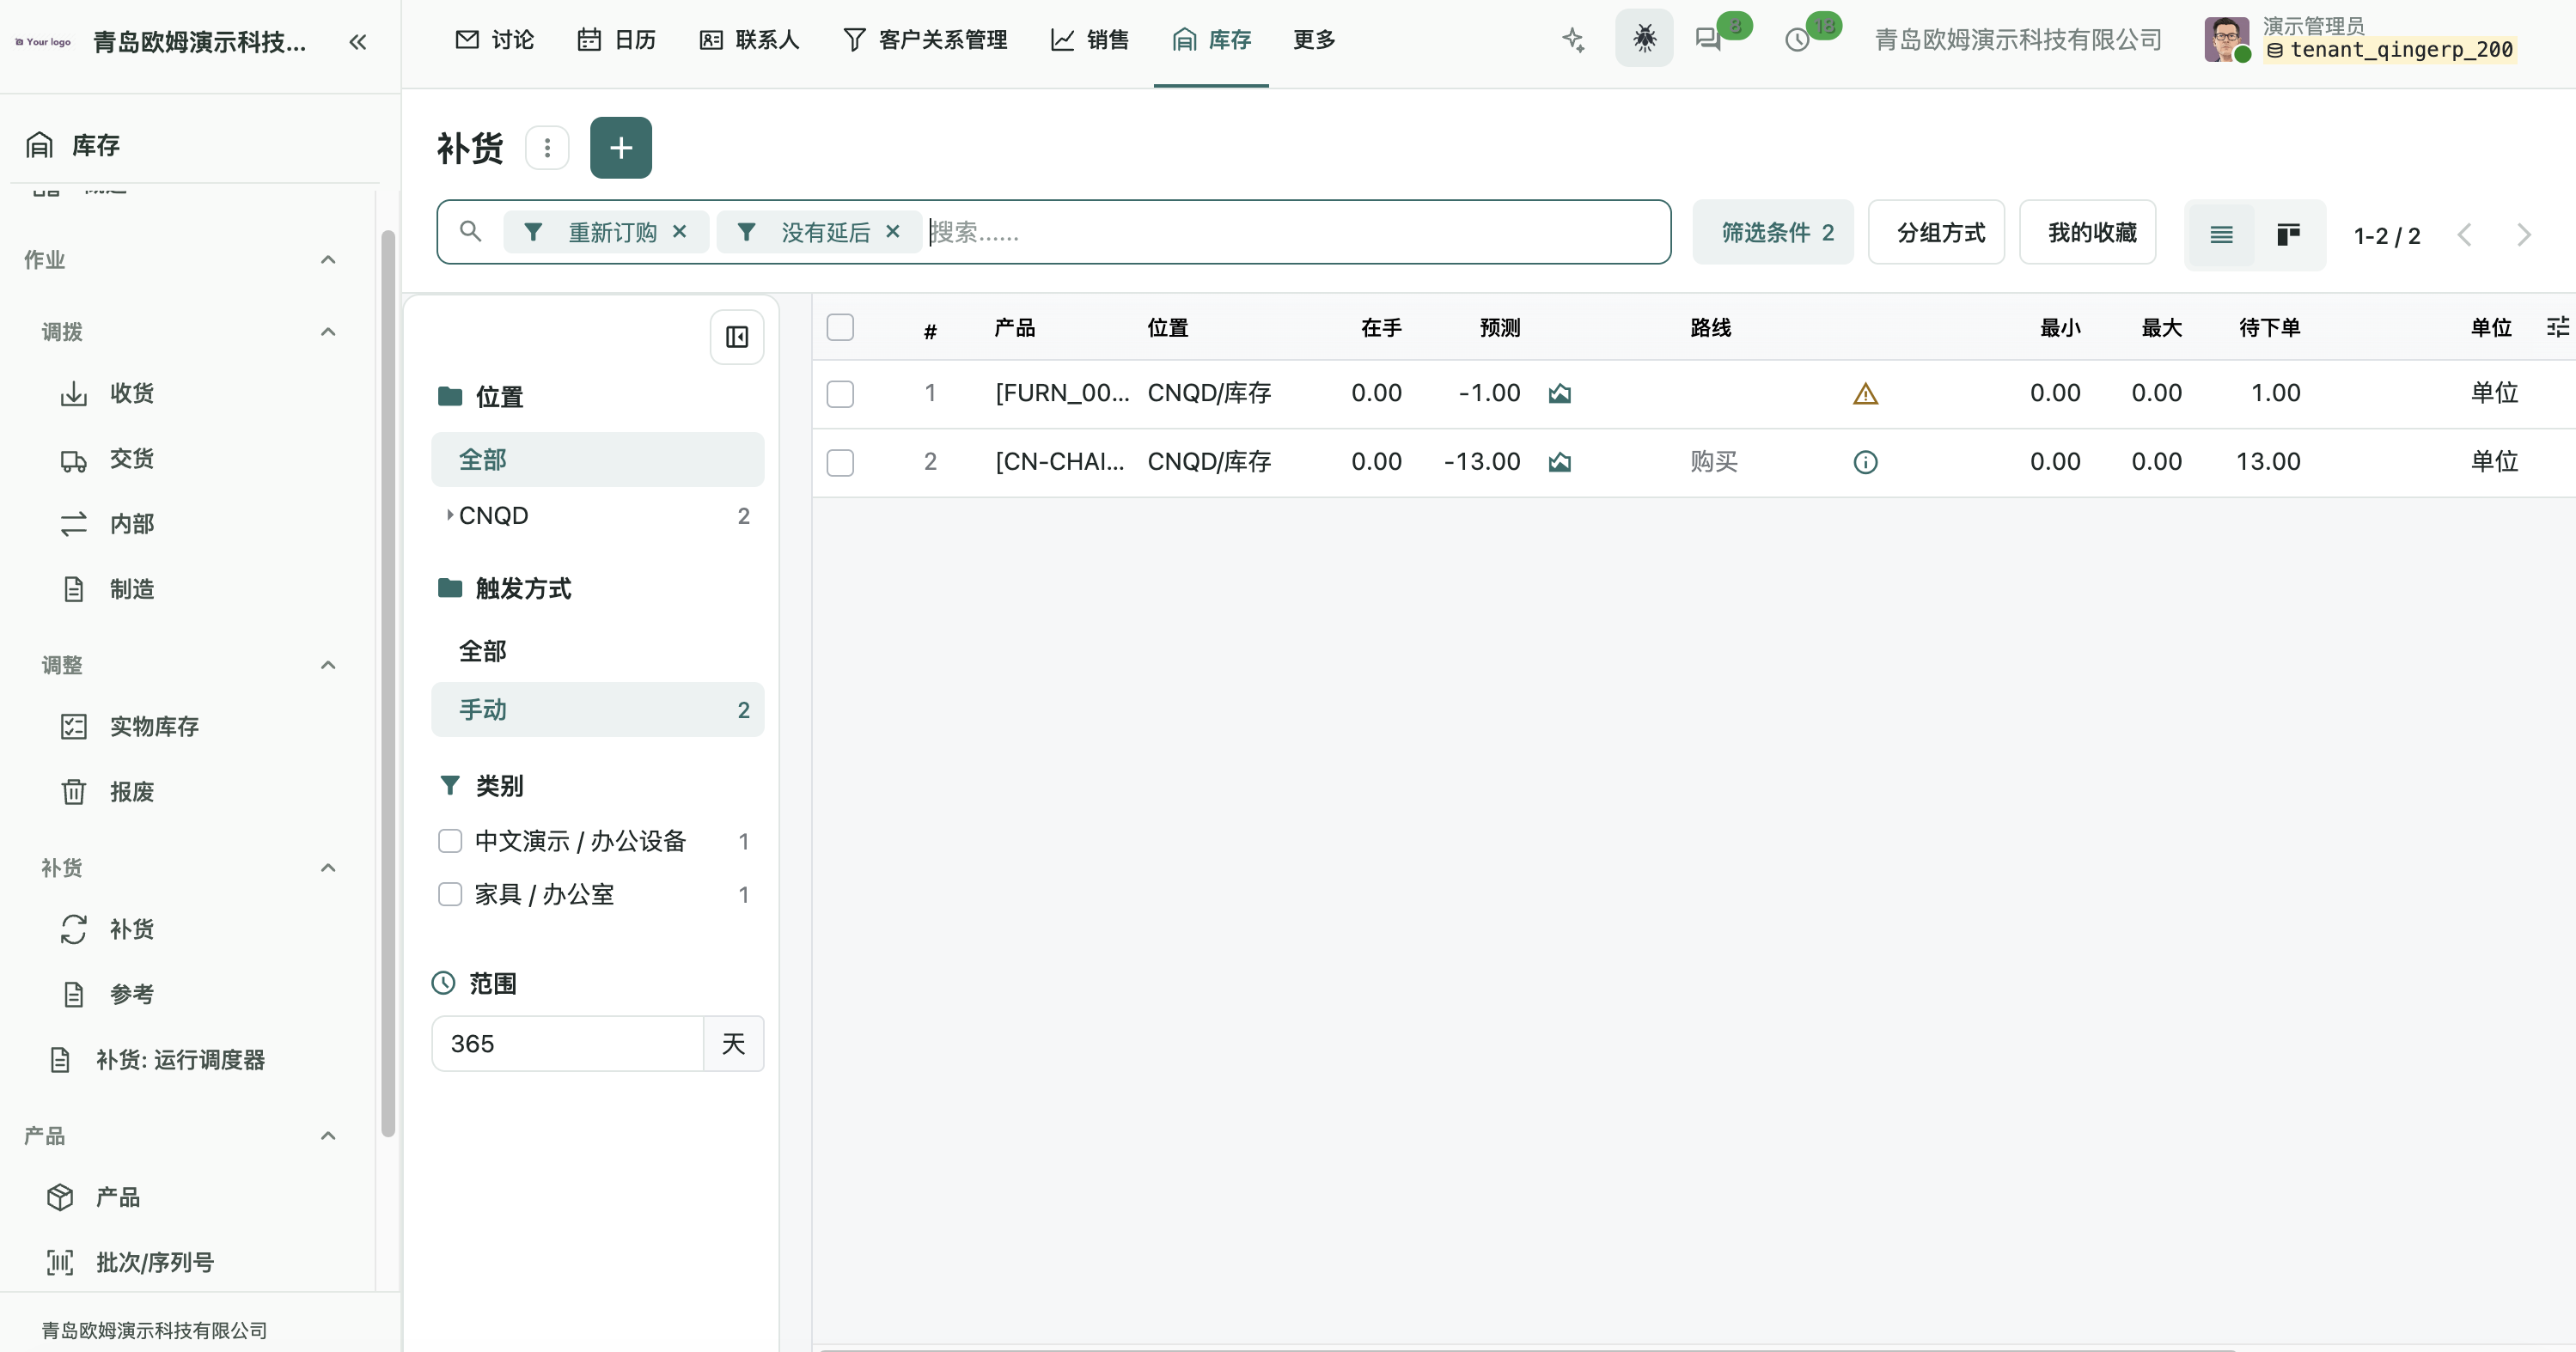Open the debug bug icon menu

click(x=1644, y=39)
